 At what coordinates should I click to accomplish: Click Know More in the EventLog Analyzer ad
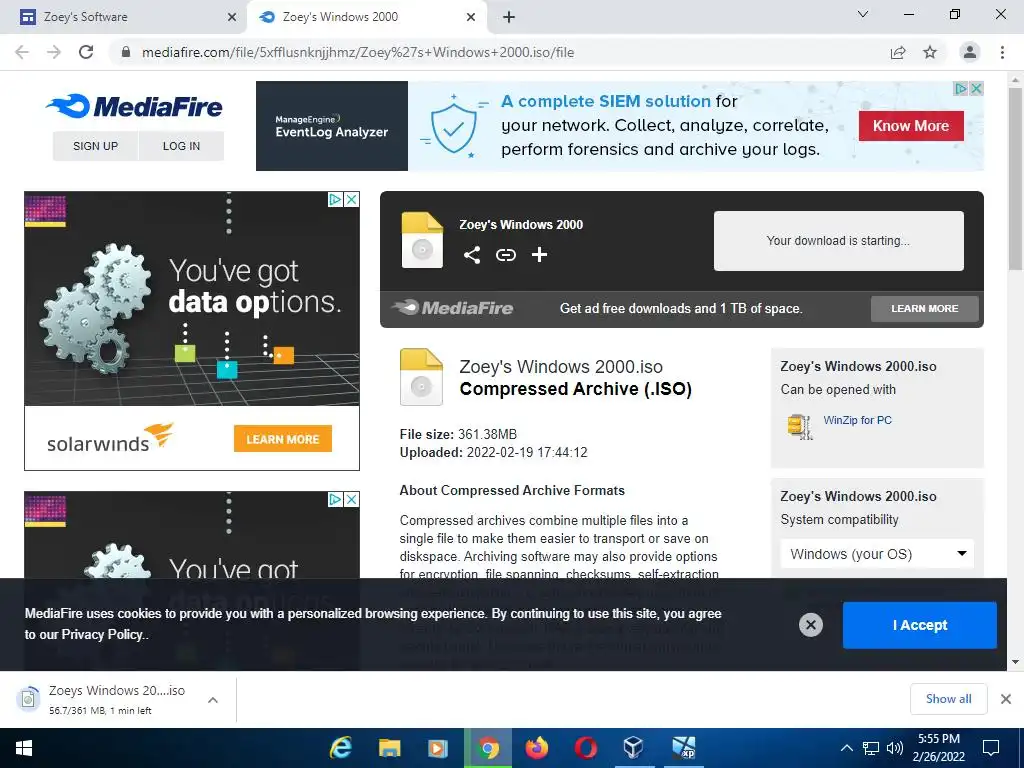911,126
